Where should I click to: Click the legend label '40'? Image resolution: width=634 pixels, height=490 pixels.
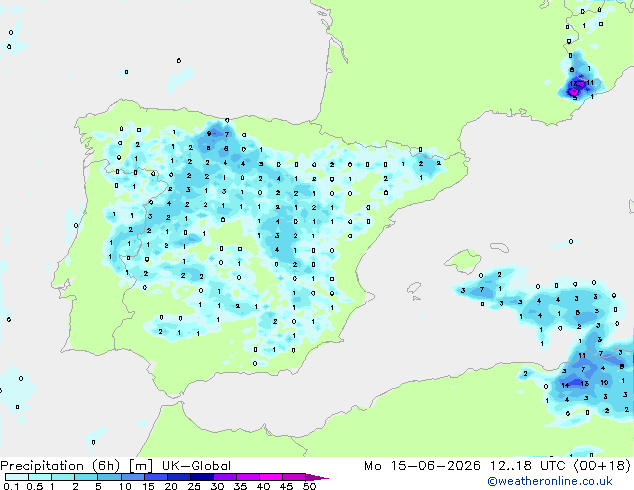click(x=264, y=486)
